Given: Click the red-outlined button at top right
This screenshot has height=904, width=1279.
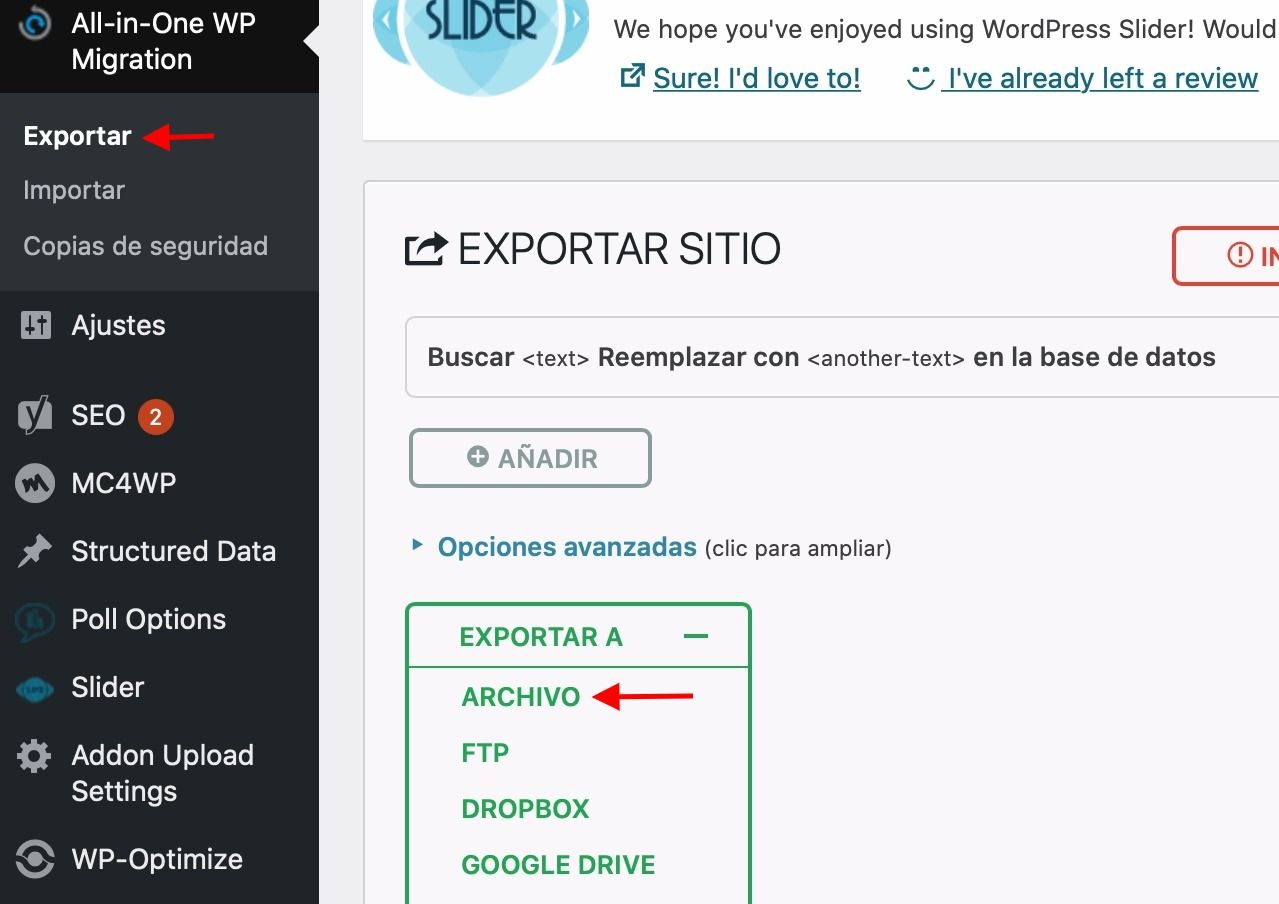Looking at the screenshot, I should [1226, 256].
